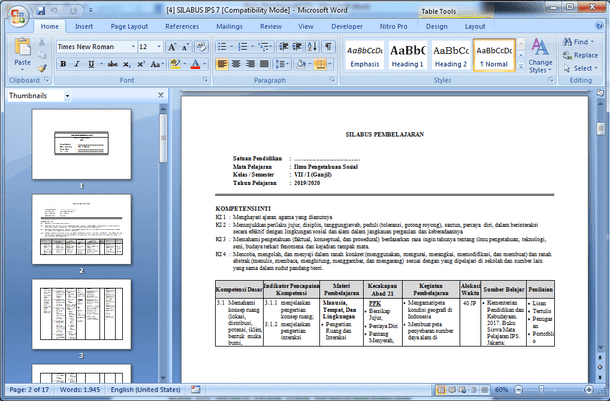Image resolution: width=610 pixels, height=401 pixels.
Task: Decrease paragraph indent
Action: 284,47
